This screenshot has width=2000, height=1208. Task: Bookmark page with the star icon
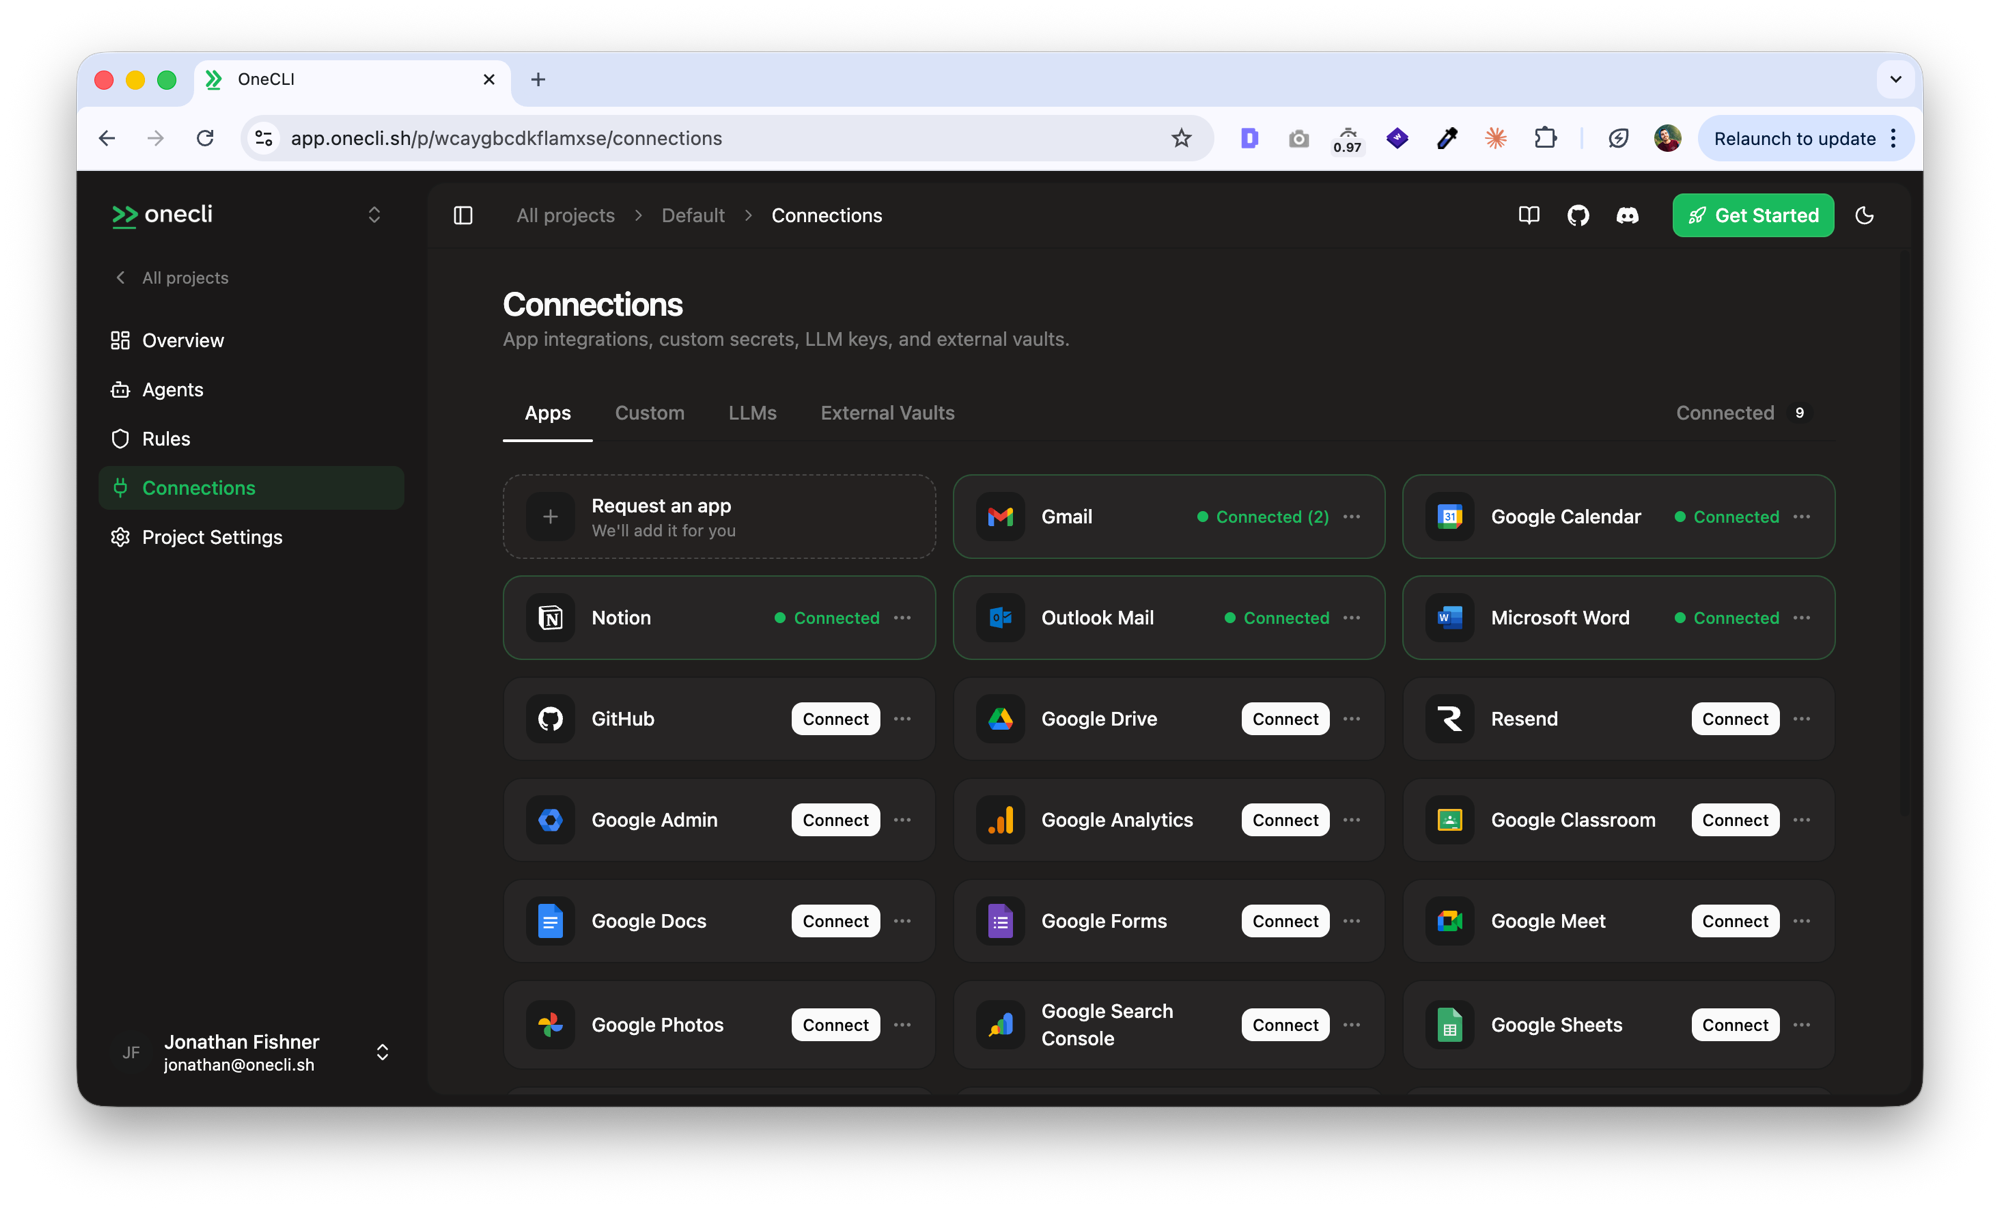click(x=1181, y=138)
